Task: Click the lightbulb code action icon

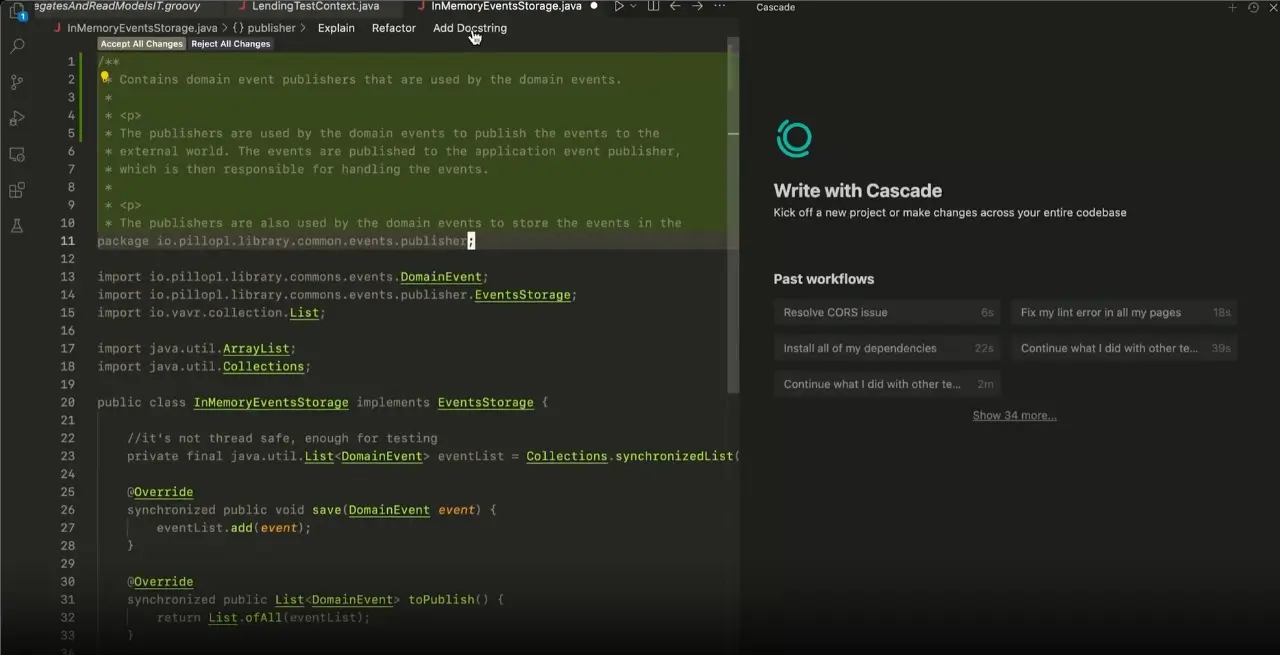Action: point(105,76)
